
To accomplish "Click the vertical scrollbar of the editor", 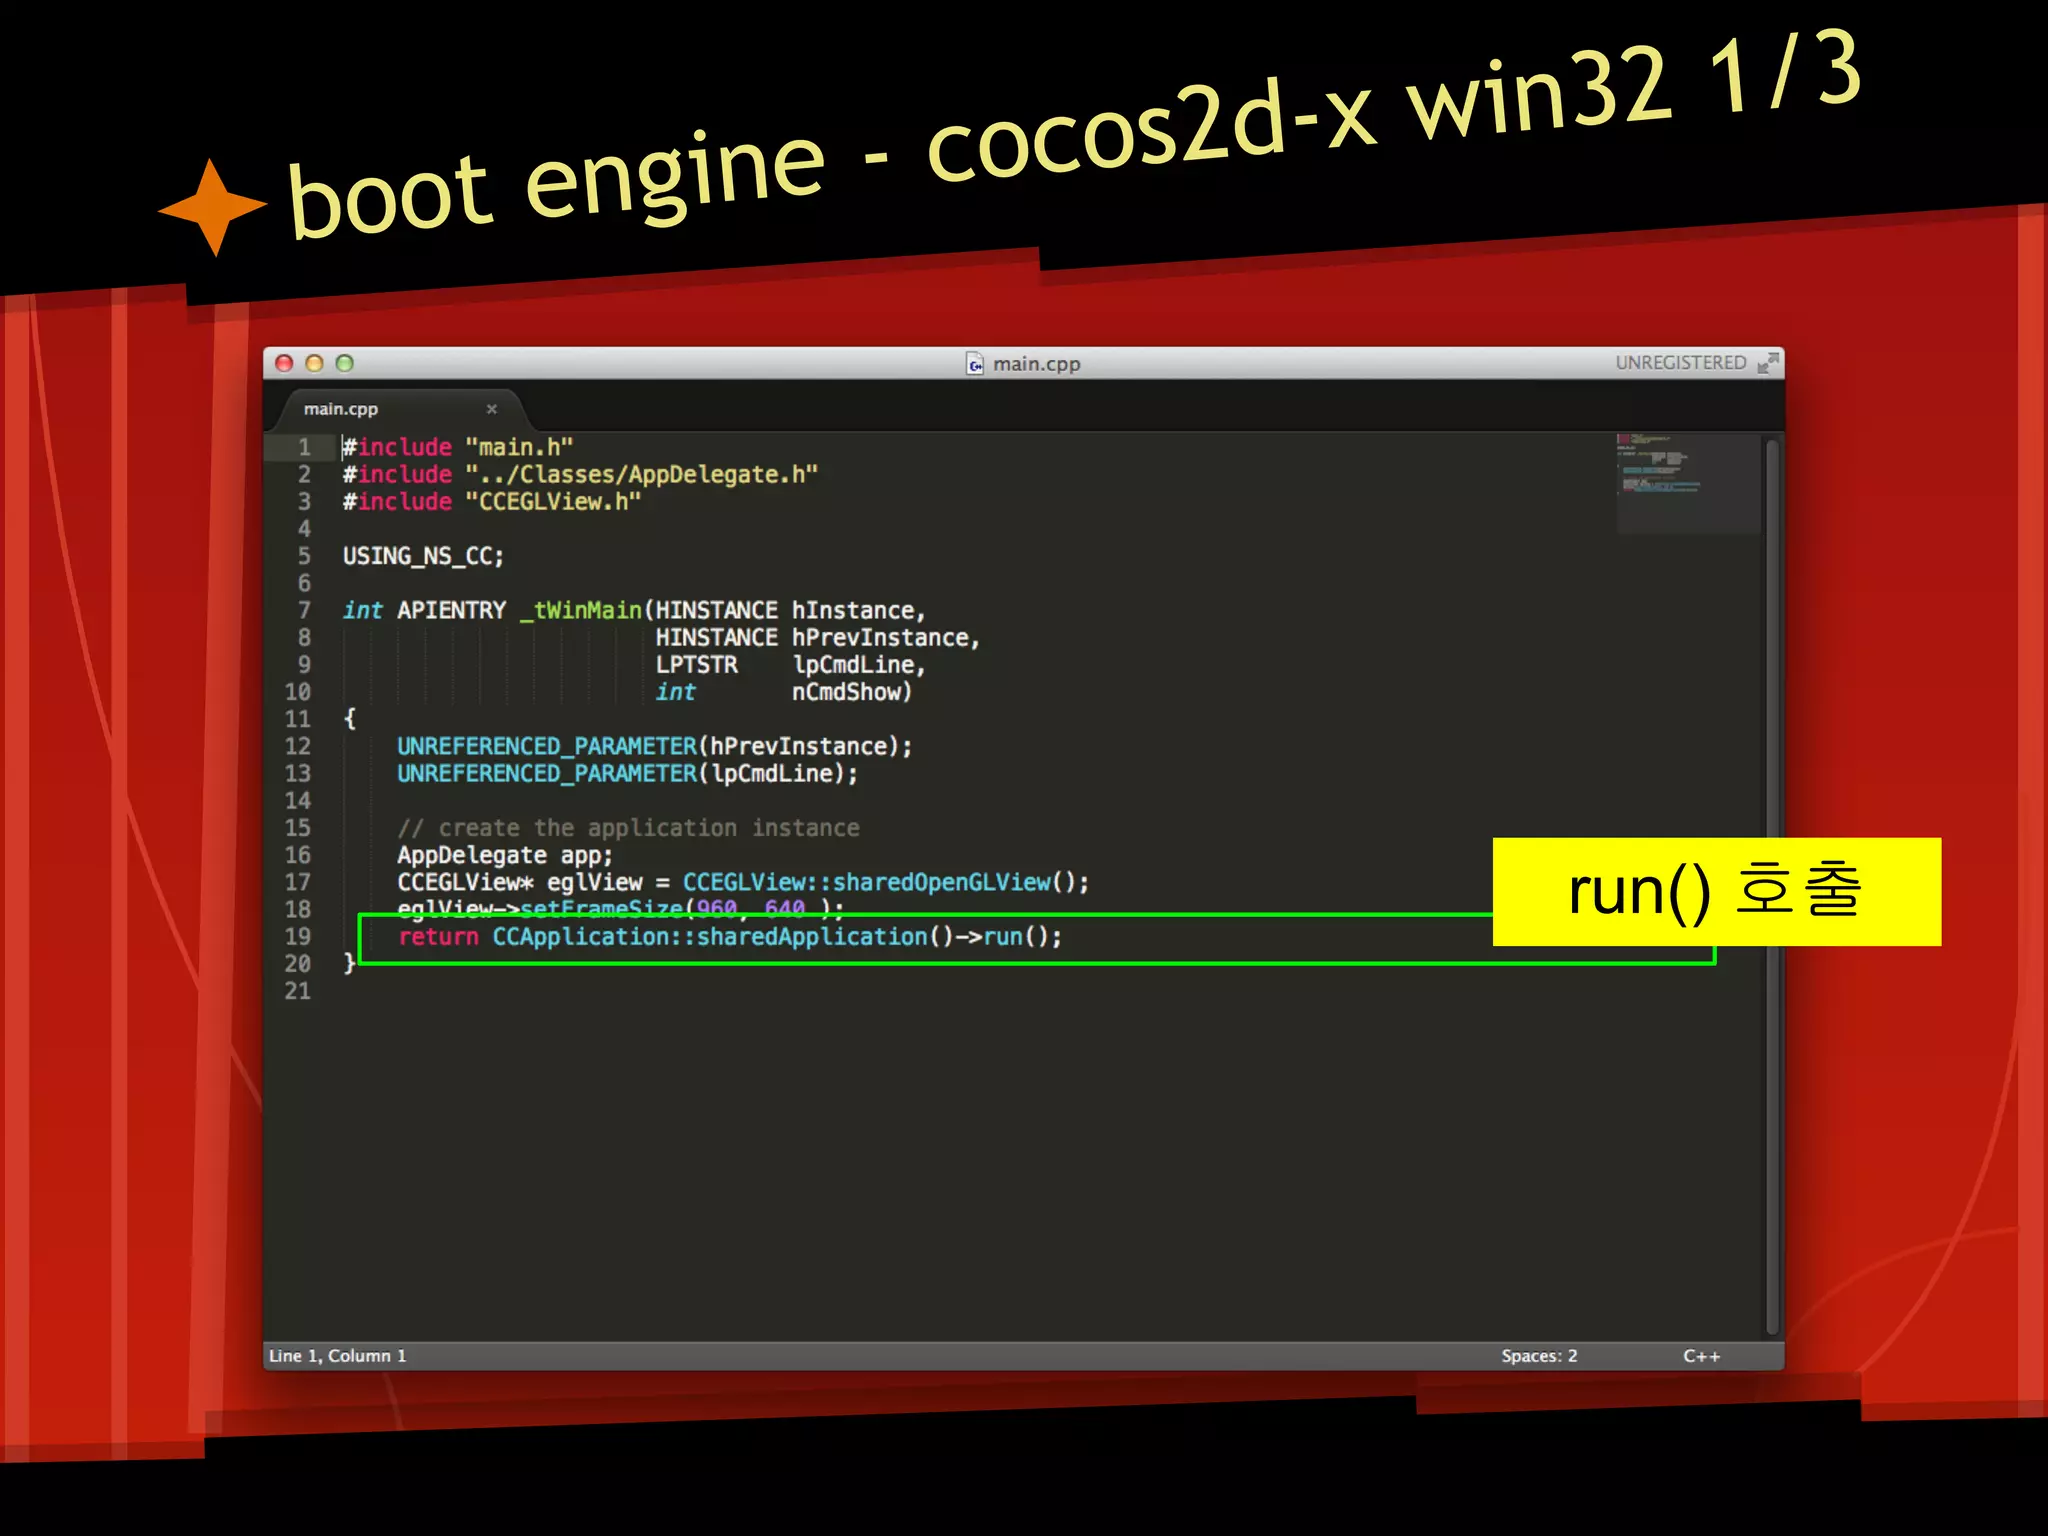I will [x=1772, y=886].
